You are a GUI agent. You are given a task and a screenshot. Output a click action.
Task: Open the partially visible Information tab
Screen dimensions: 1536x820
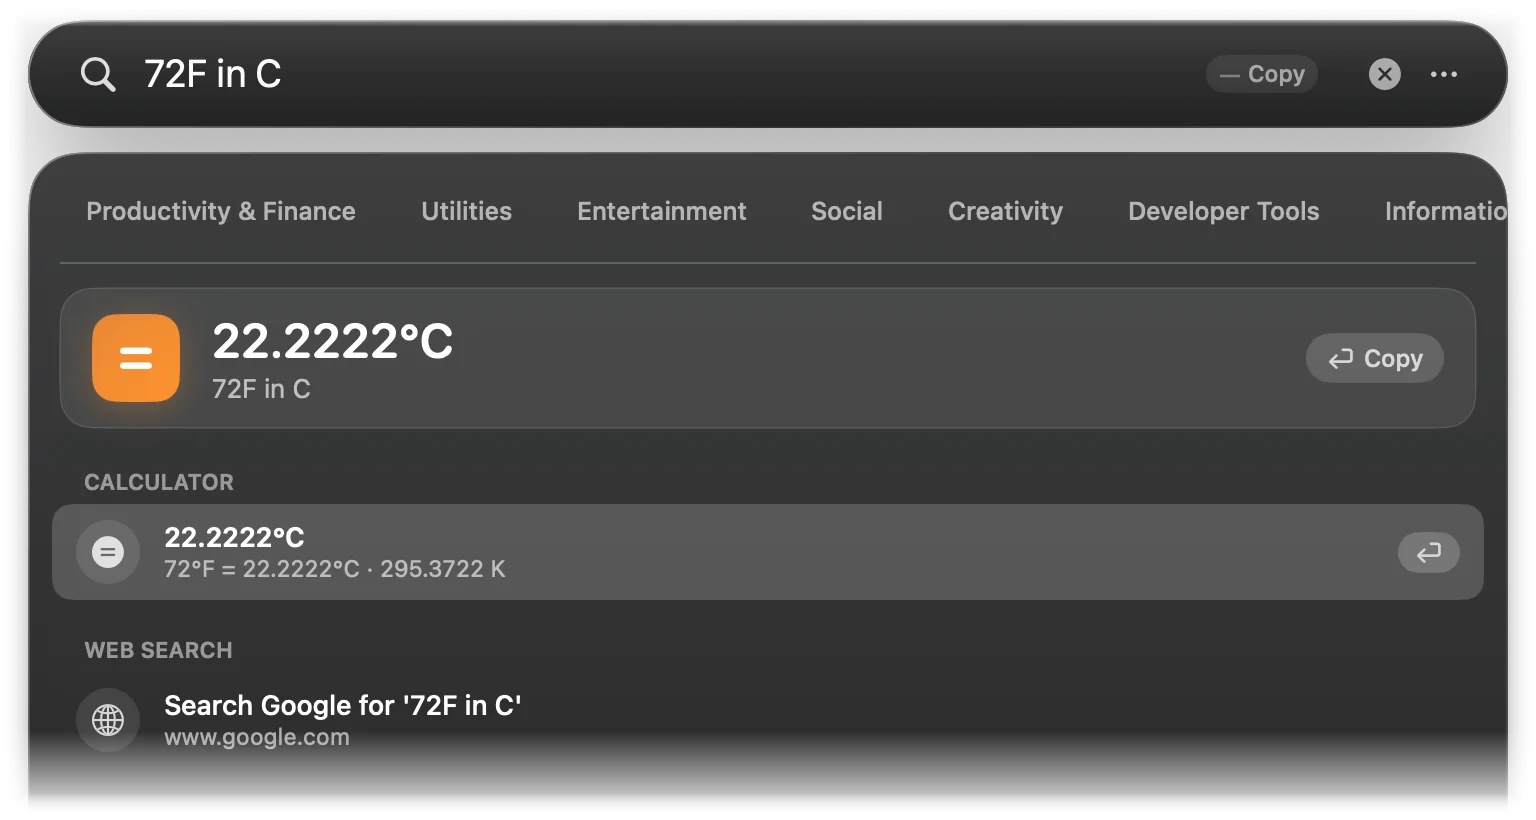point(1445,211)
